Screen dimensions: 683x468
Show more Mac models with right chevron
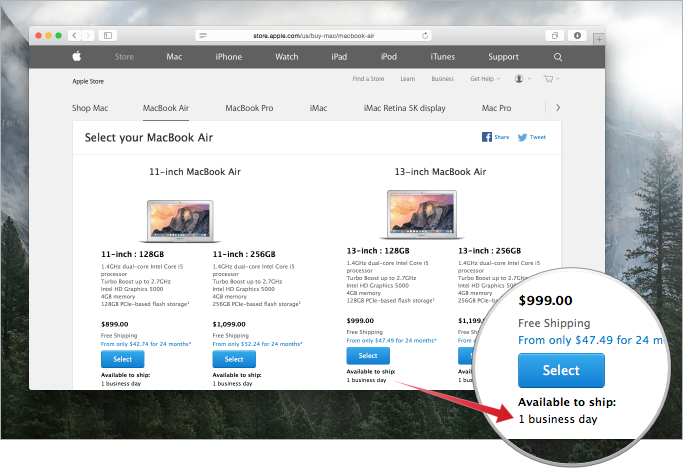tap(558, 108)
